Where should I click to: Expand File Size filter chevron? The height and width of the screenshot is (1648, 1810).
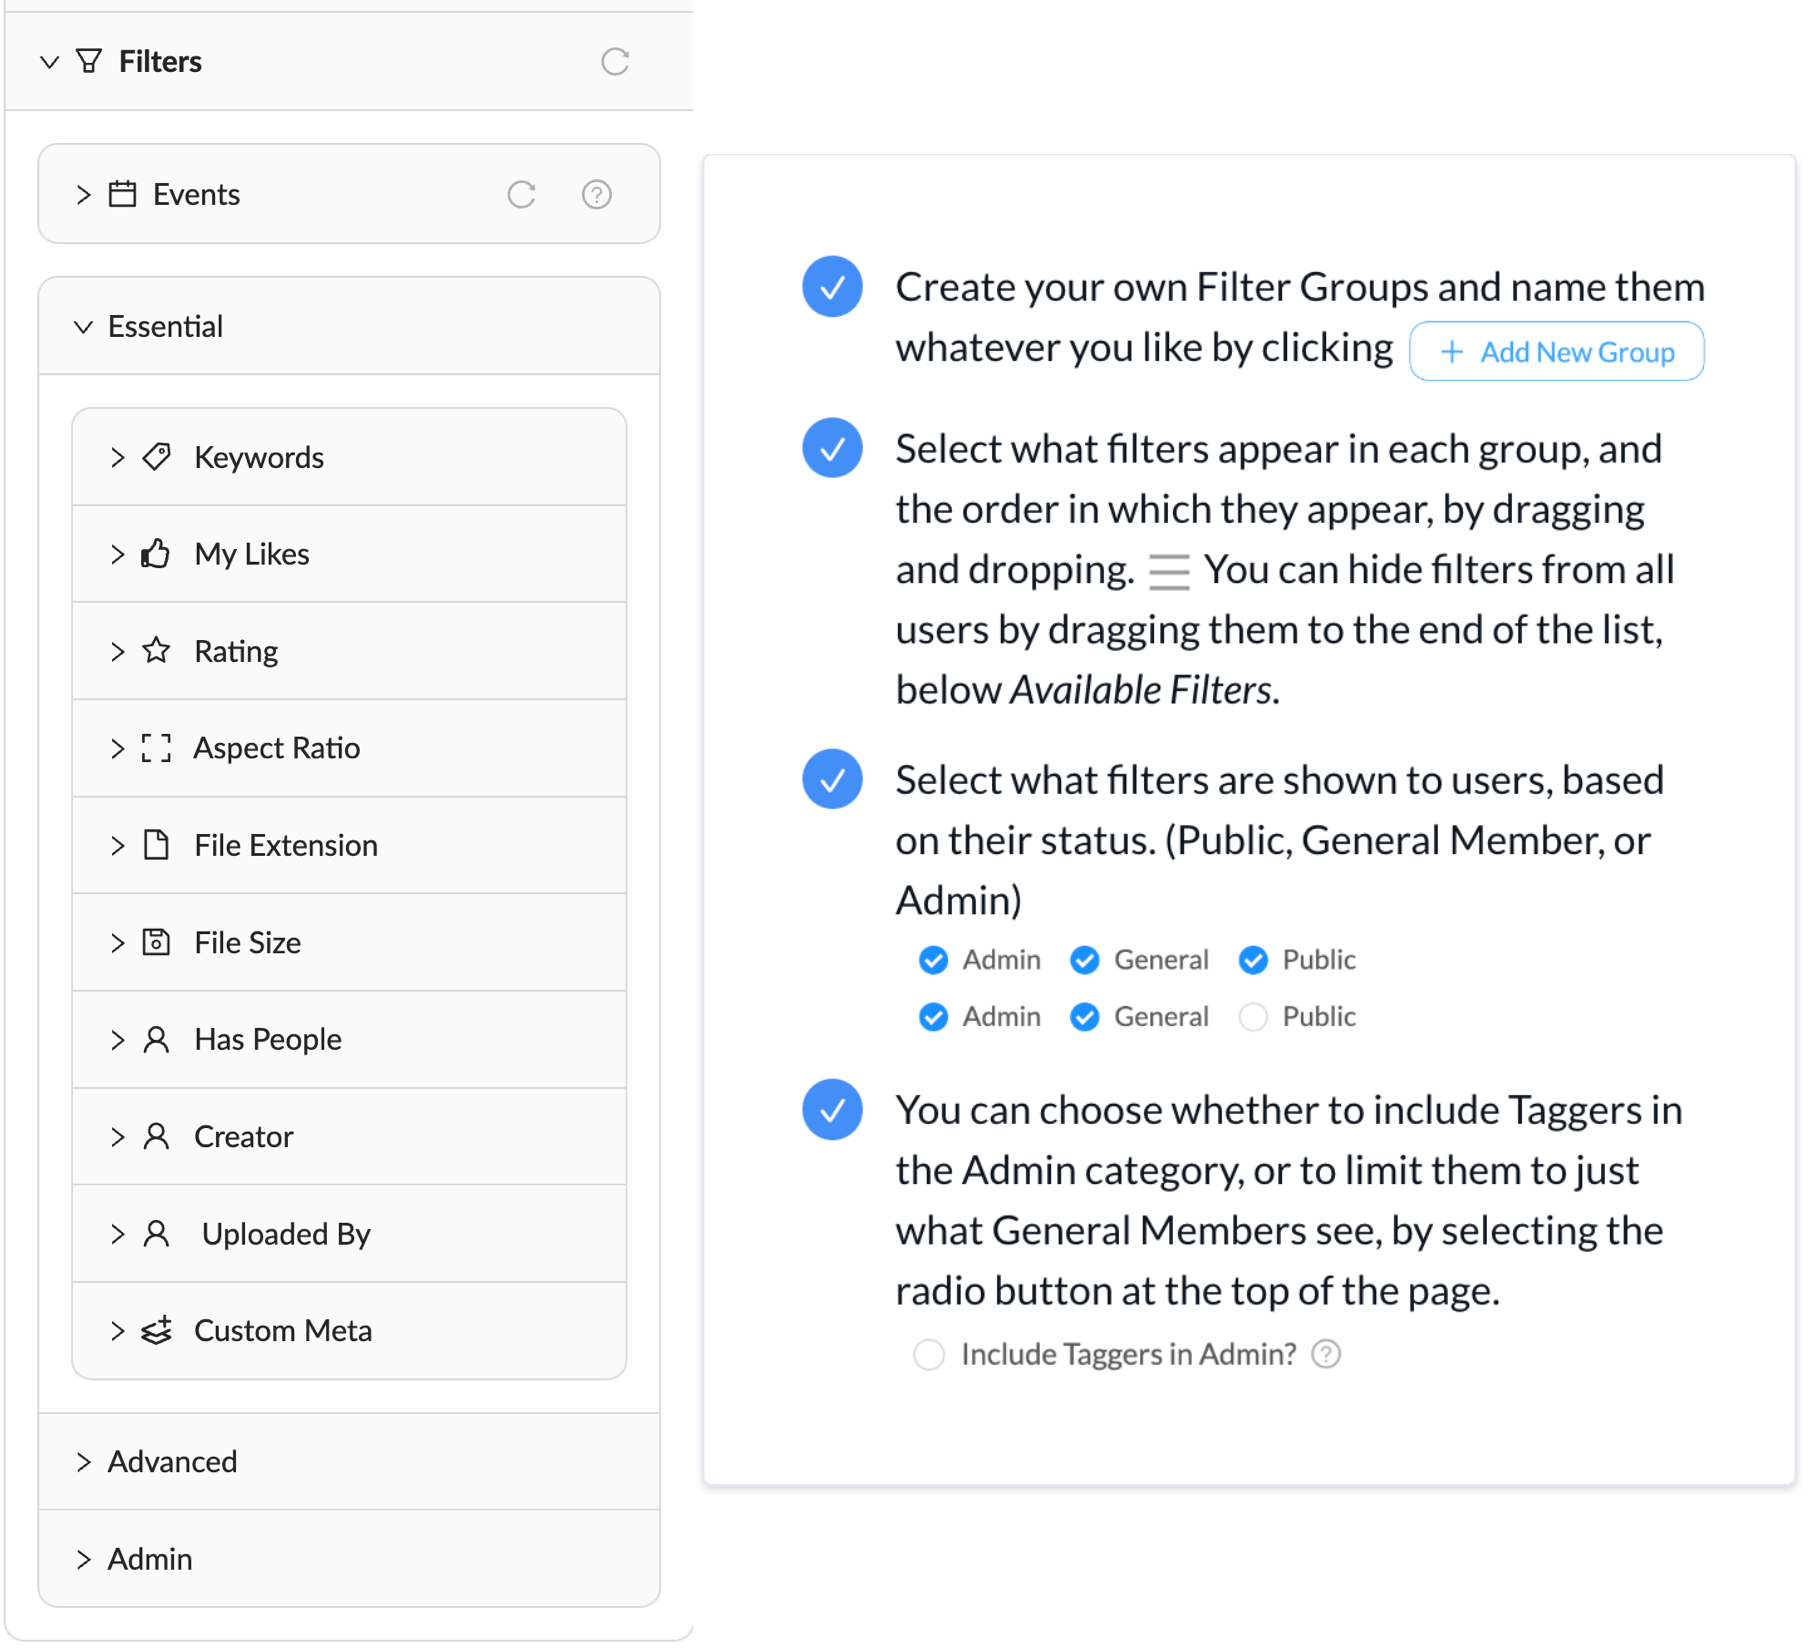coord(118,942)
